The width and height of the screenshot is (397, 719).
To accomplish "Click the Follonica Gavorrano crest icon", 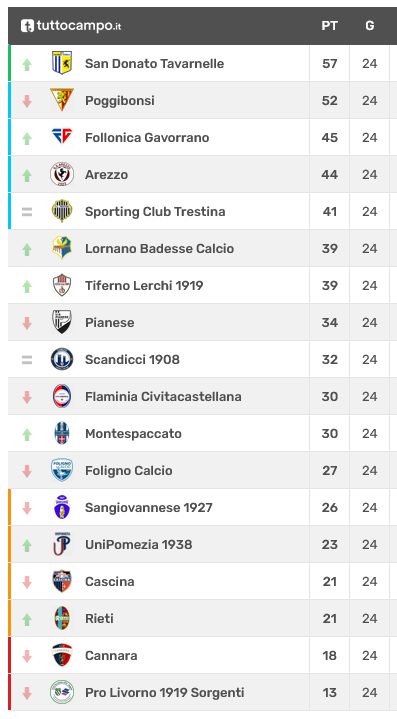I will [x=62, y=137].
